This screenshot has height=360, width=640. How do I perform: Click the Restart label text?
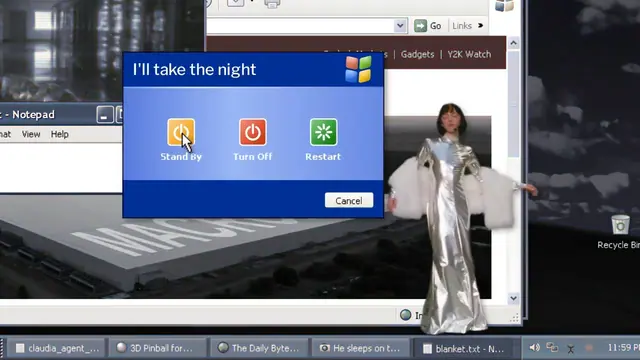click(x=323, y=157)
